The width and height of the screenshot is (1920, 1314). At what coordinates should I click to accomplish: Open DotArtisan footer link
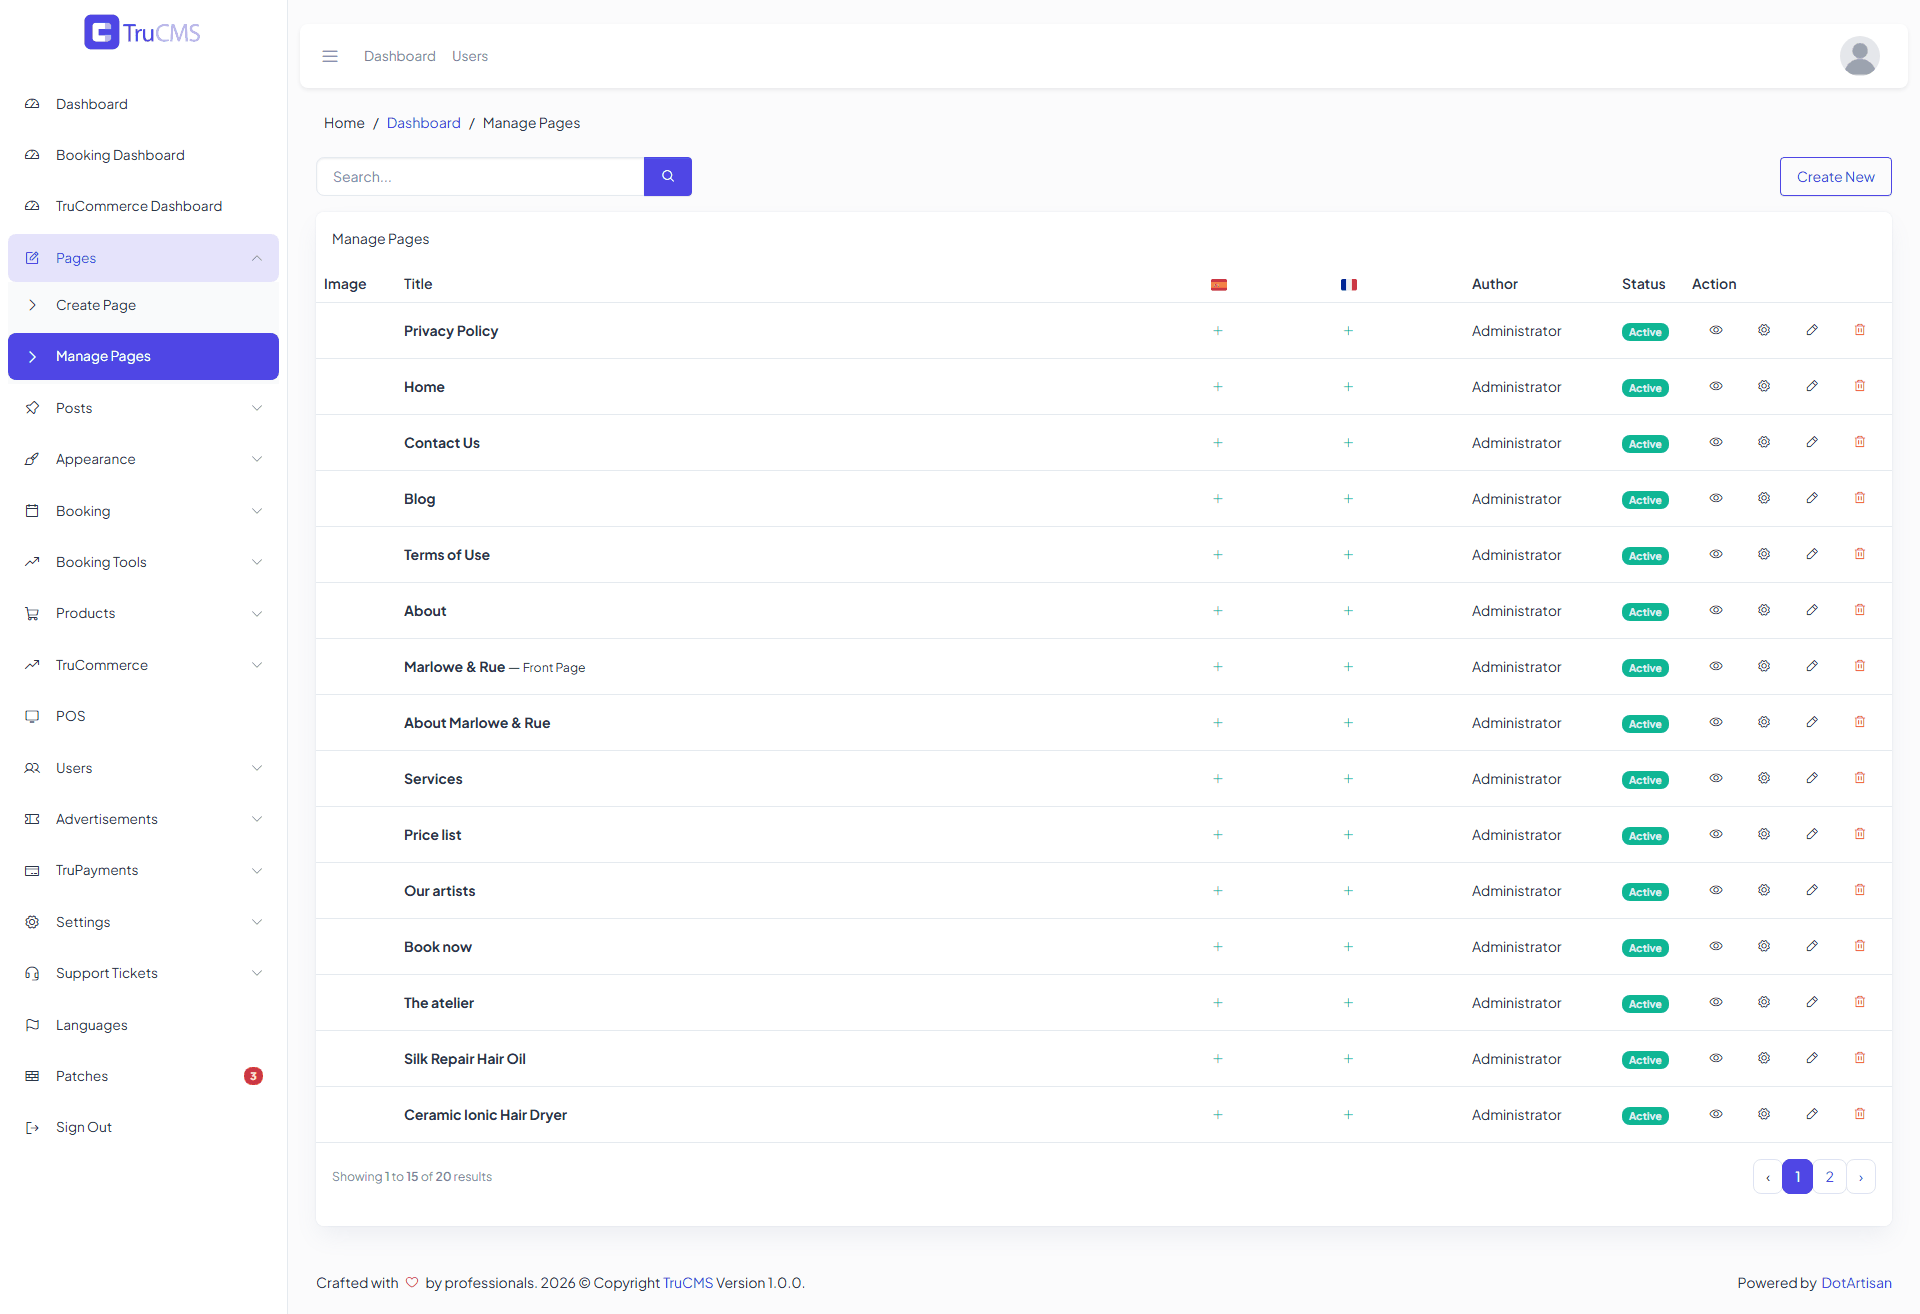click(1856, 1283)
